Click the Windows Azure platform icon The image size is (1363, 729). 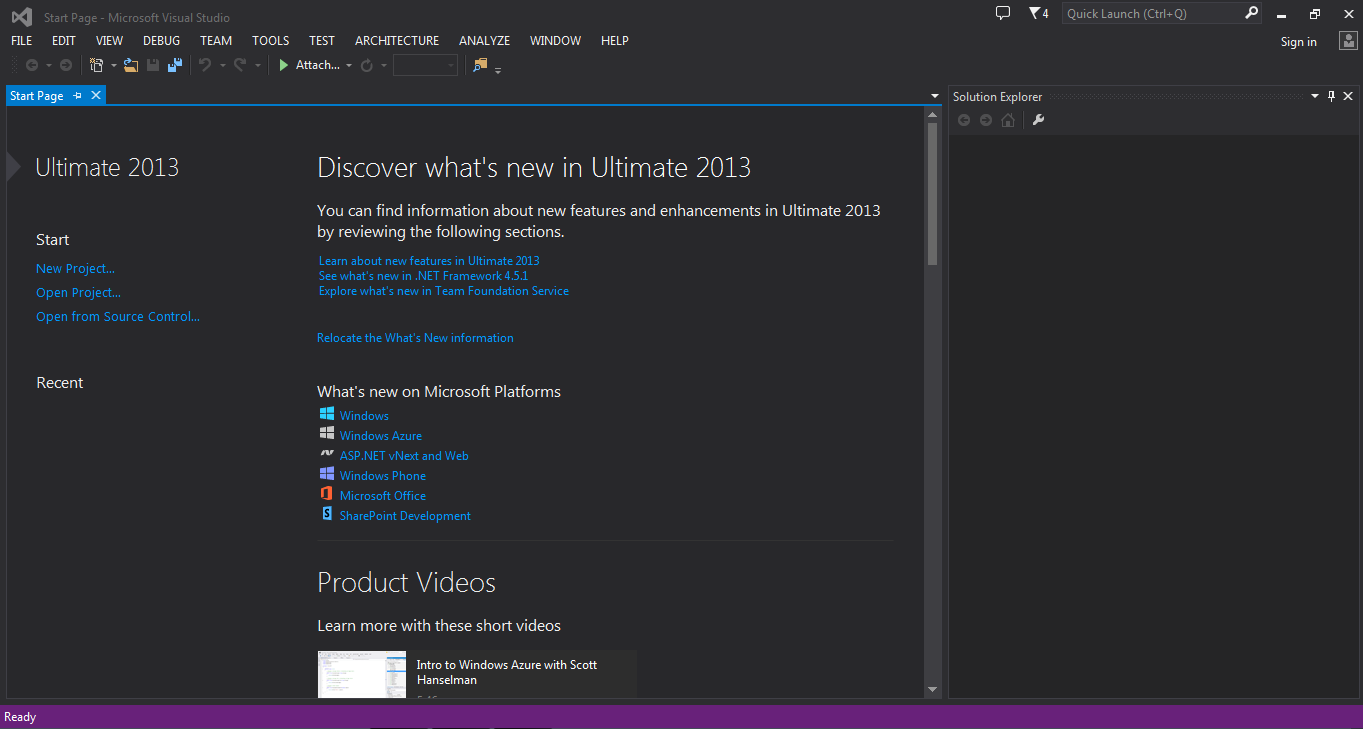tap(326, 434)
